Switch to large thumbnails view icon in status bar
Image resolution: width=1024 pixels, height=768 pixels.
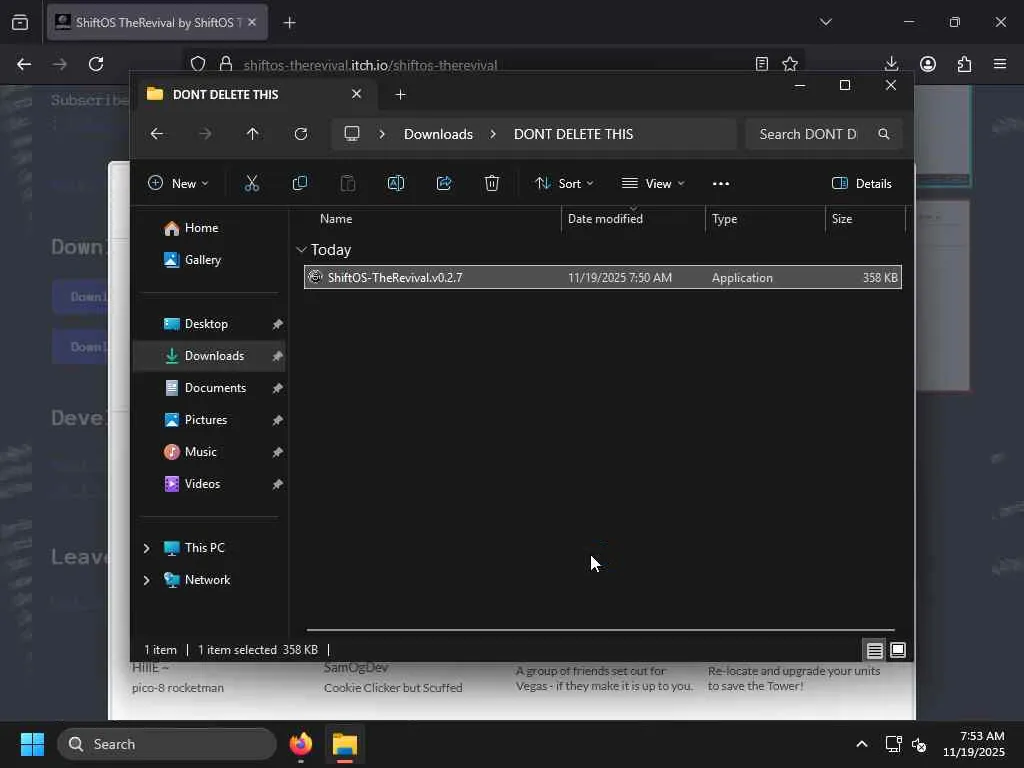pyautogui.click(x=898, y=650)
